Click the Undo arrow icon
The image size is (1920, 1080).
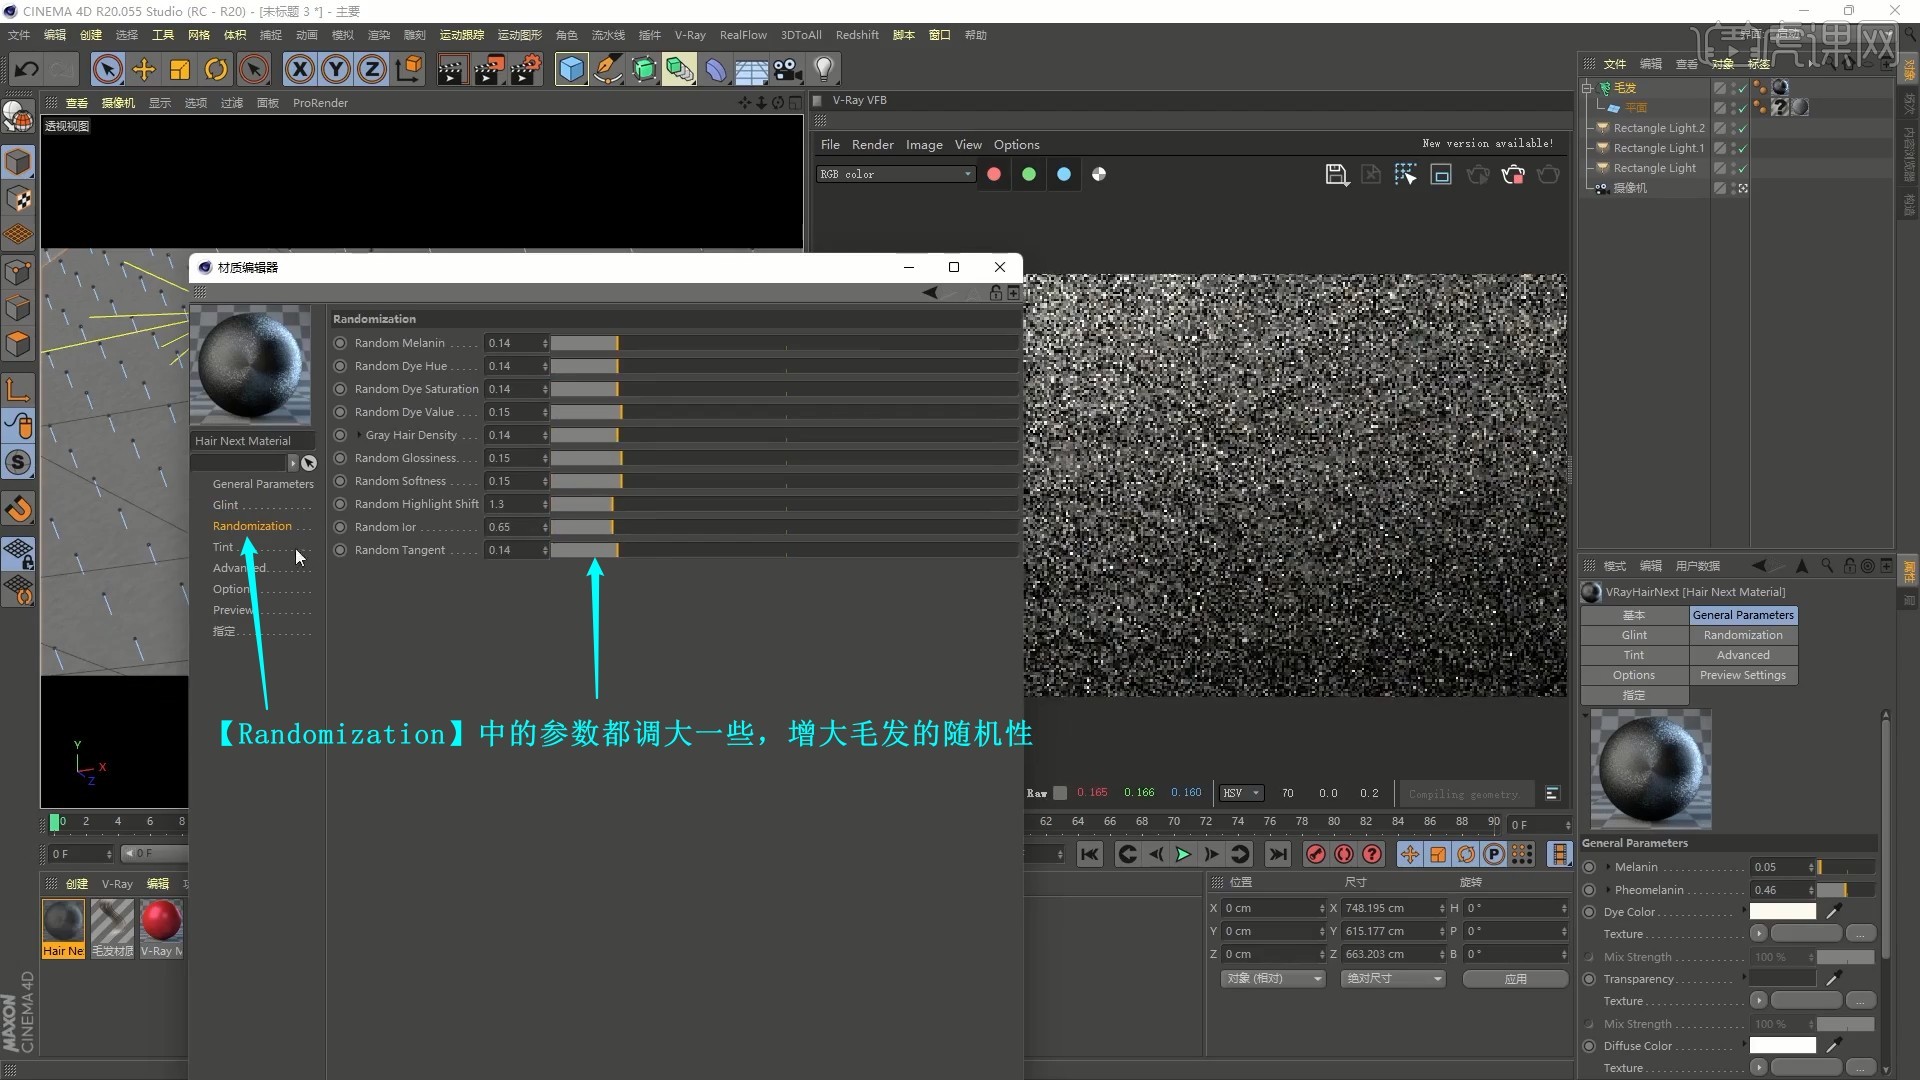point(27,68)
